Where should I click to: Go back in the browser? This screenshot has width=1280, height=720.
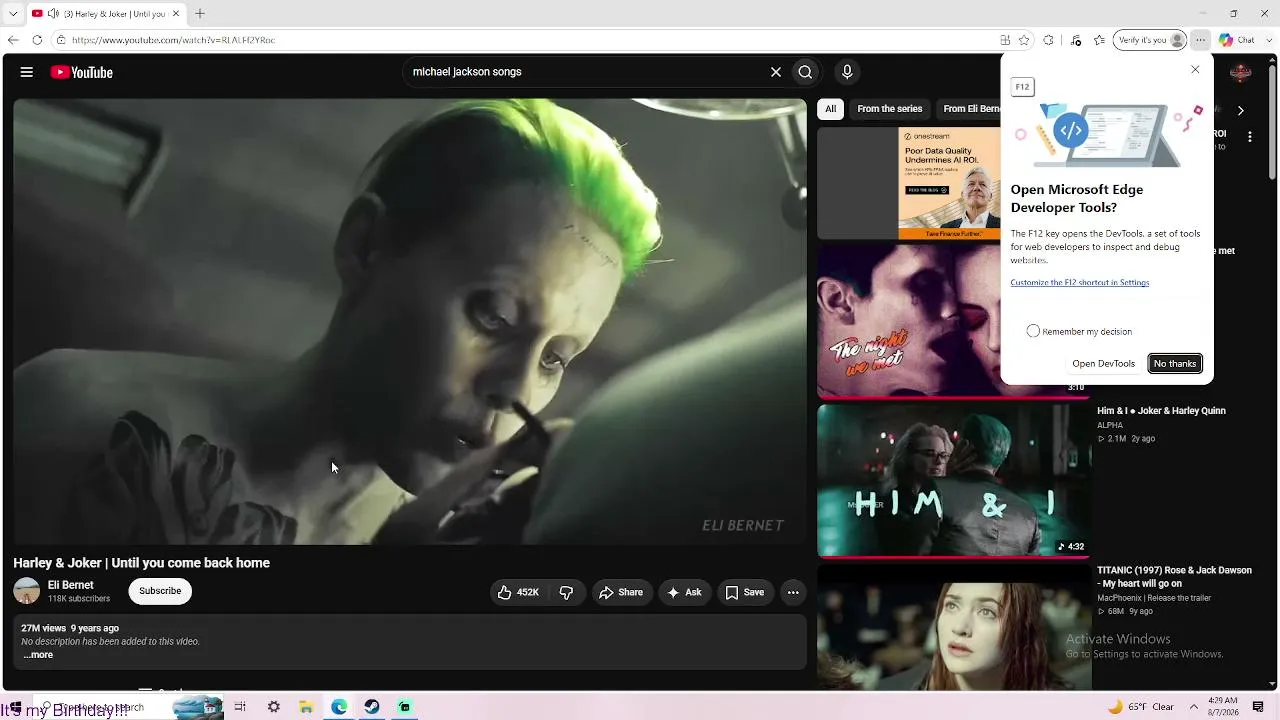coord(13,40)
